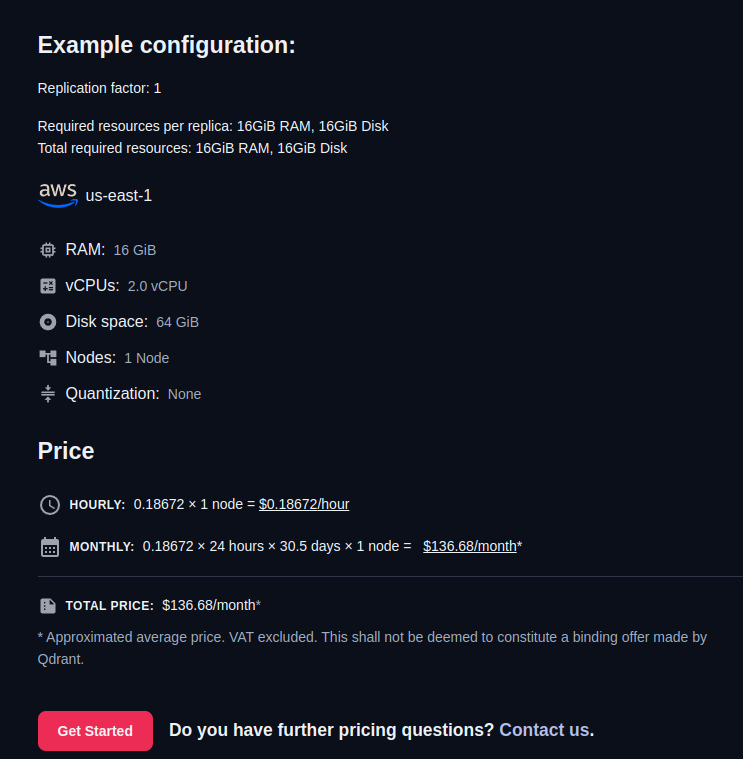Click the $136.68/month monthly price link
The height and width of the screenshot is (759, 743).
(x=470, y=546)
